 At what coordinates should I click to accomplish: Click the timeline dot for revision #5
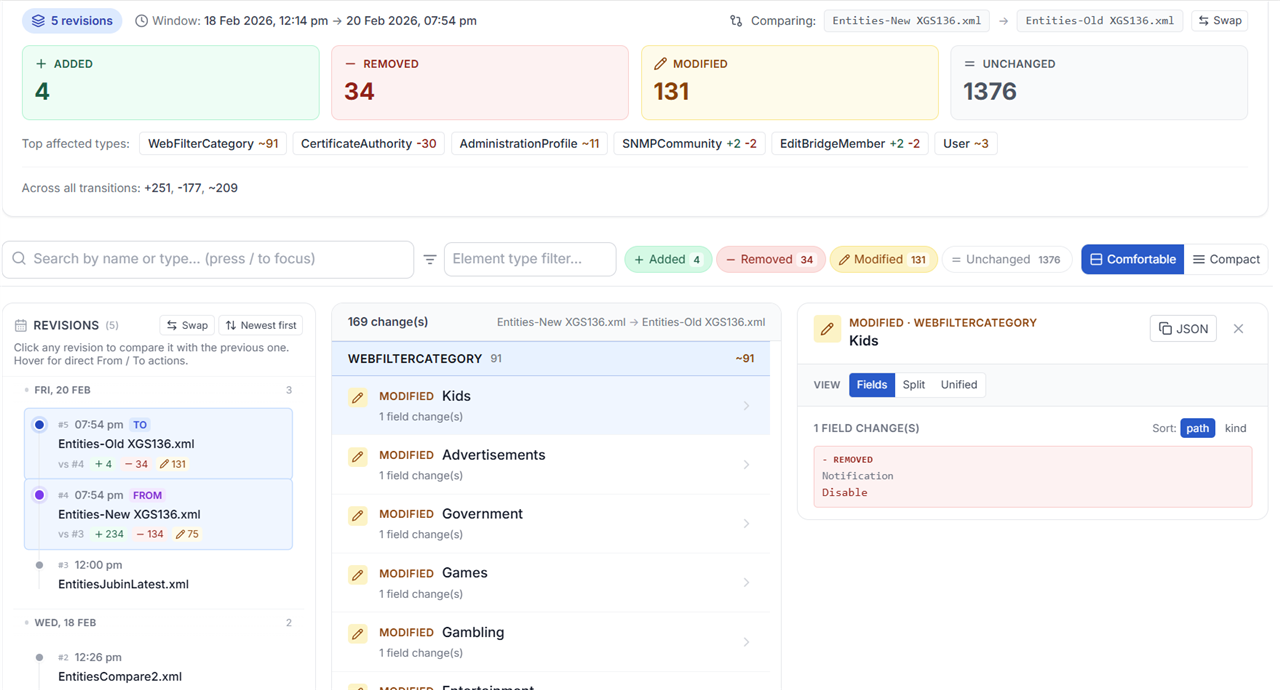click(40, 425)
